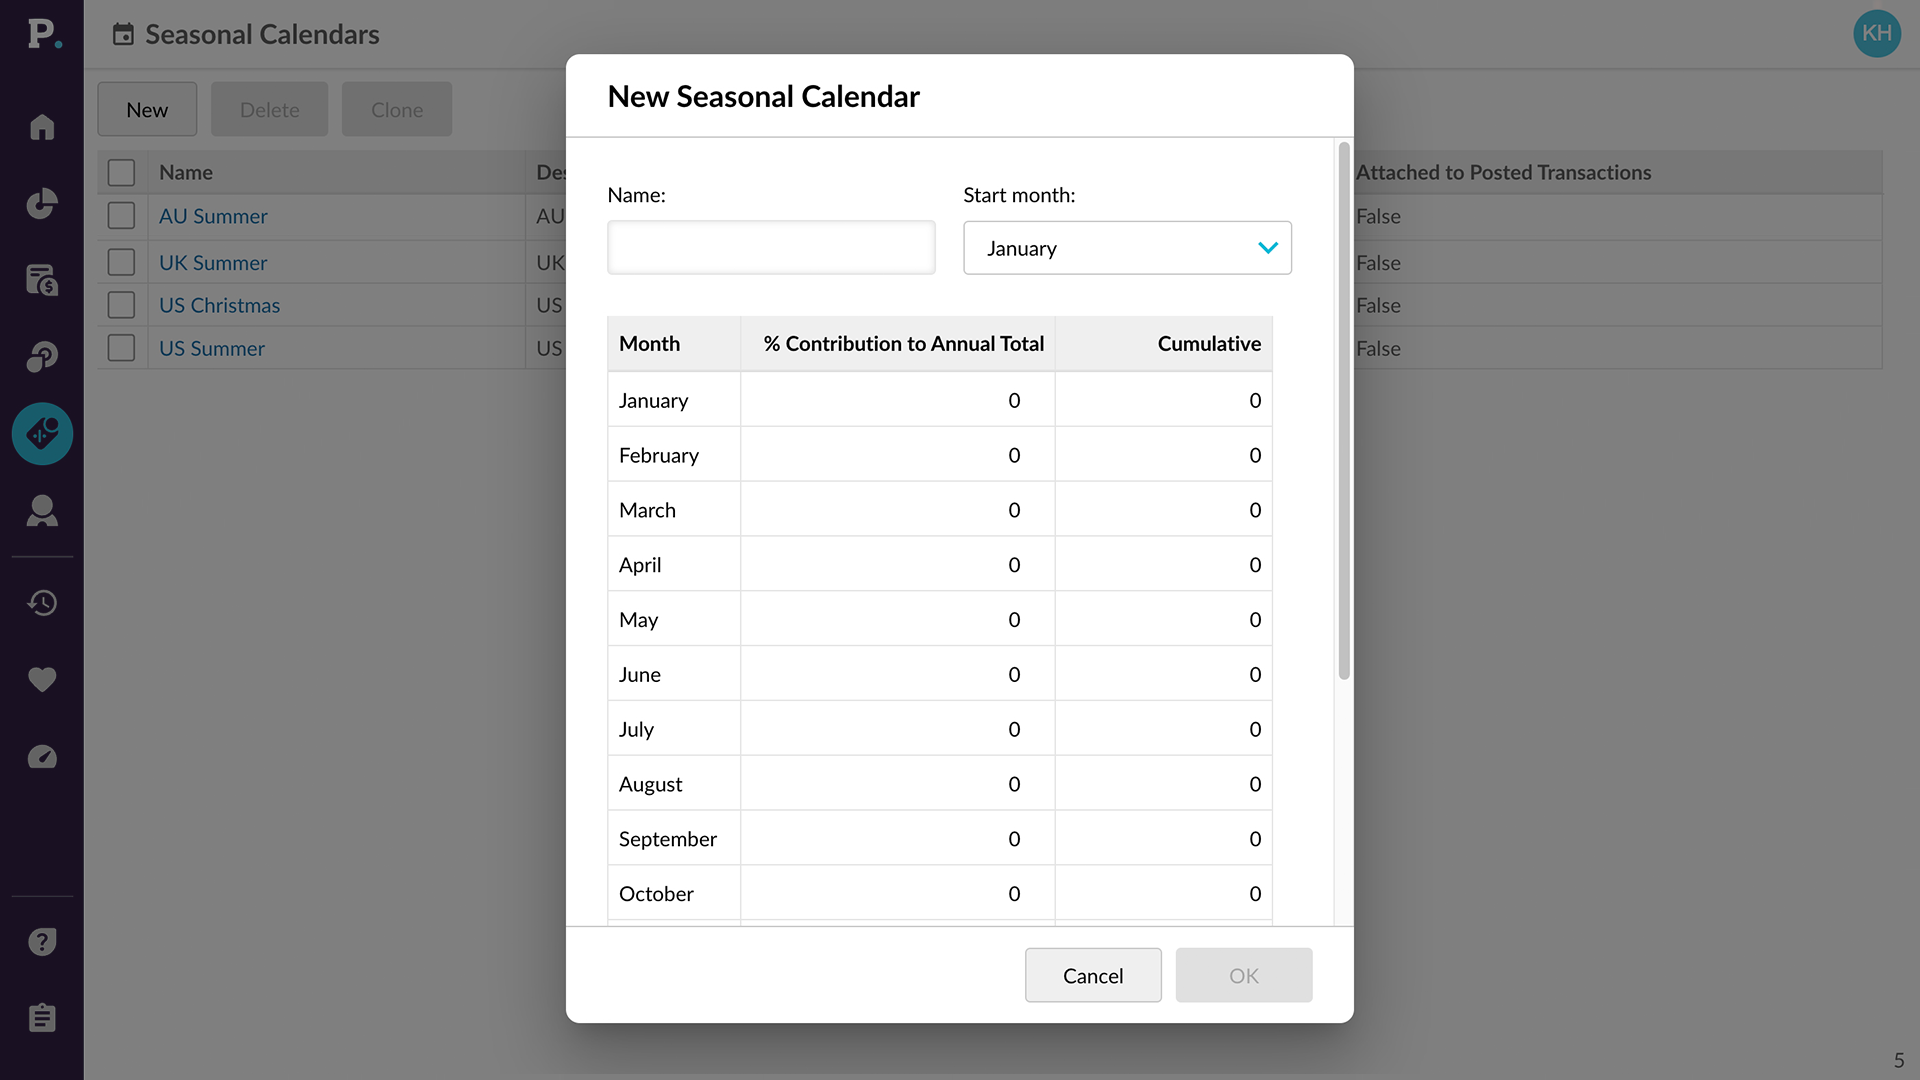The height and width of the screenshot is (1080, 1920).
Task: Click the user profile sidebar icon
Action: [42, 511]
